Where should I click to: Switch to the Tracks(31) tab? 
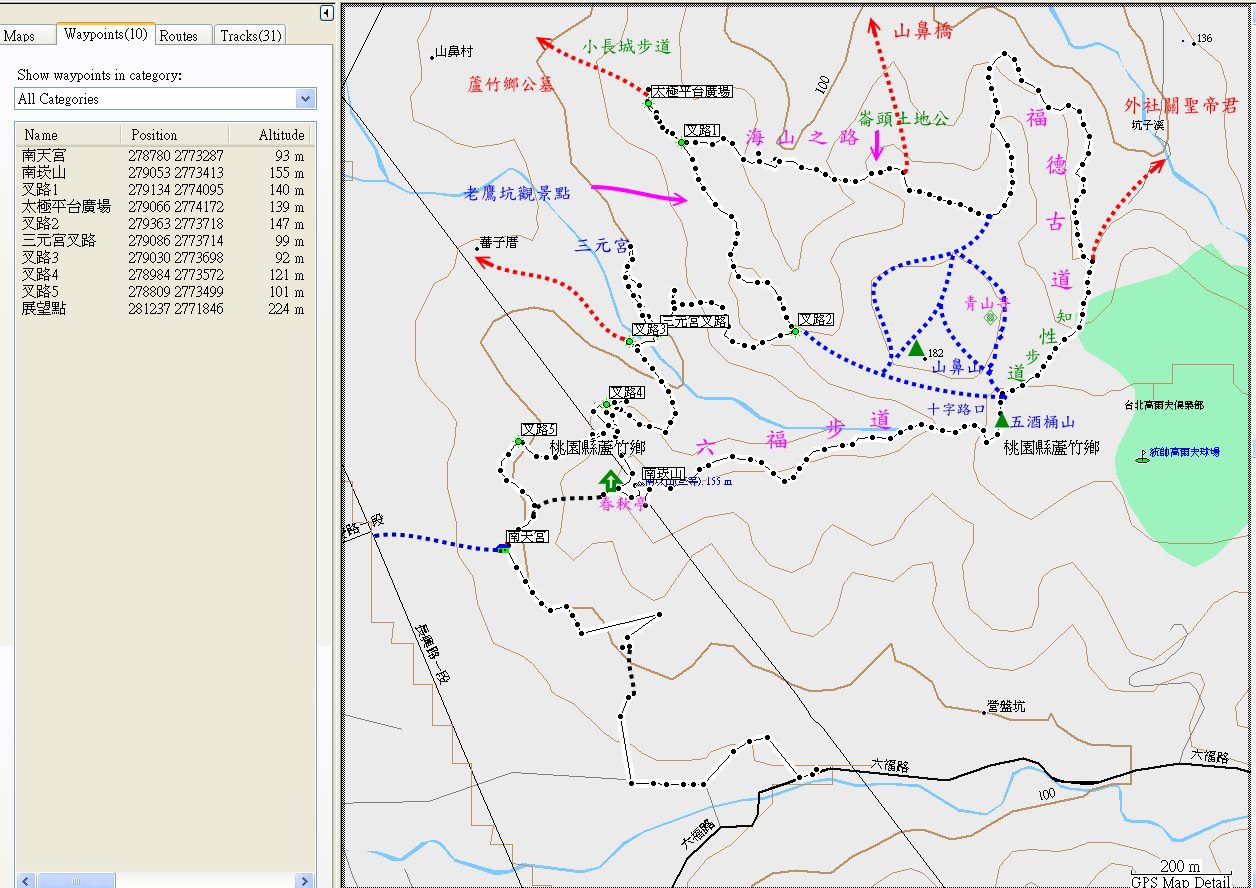coord(251,36)
